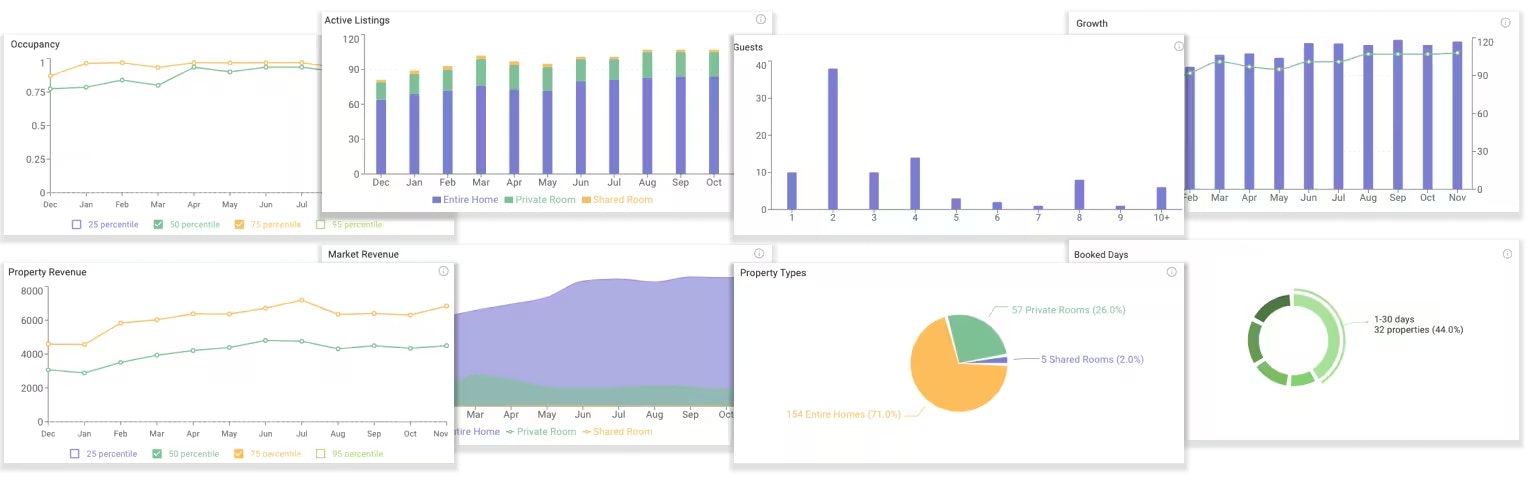Select the 2-guests bar in Guests chart
Screen dimensions: 1536x500
pyautogui.click(x=833, y=139)
